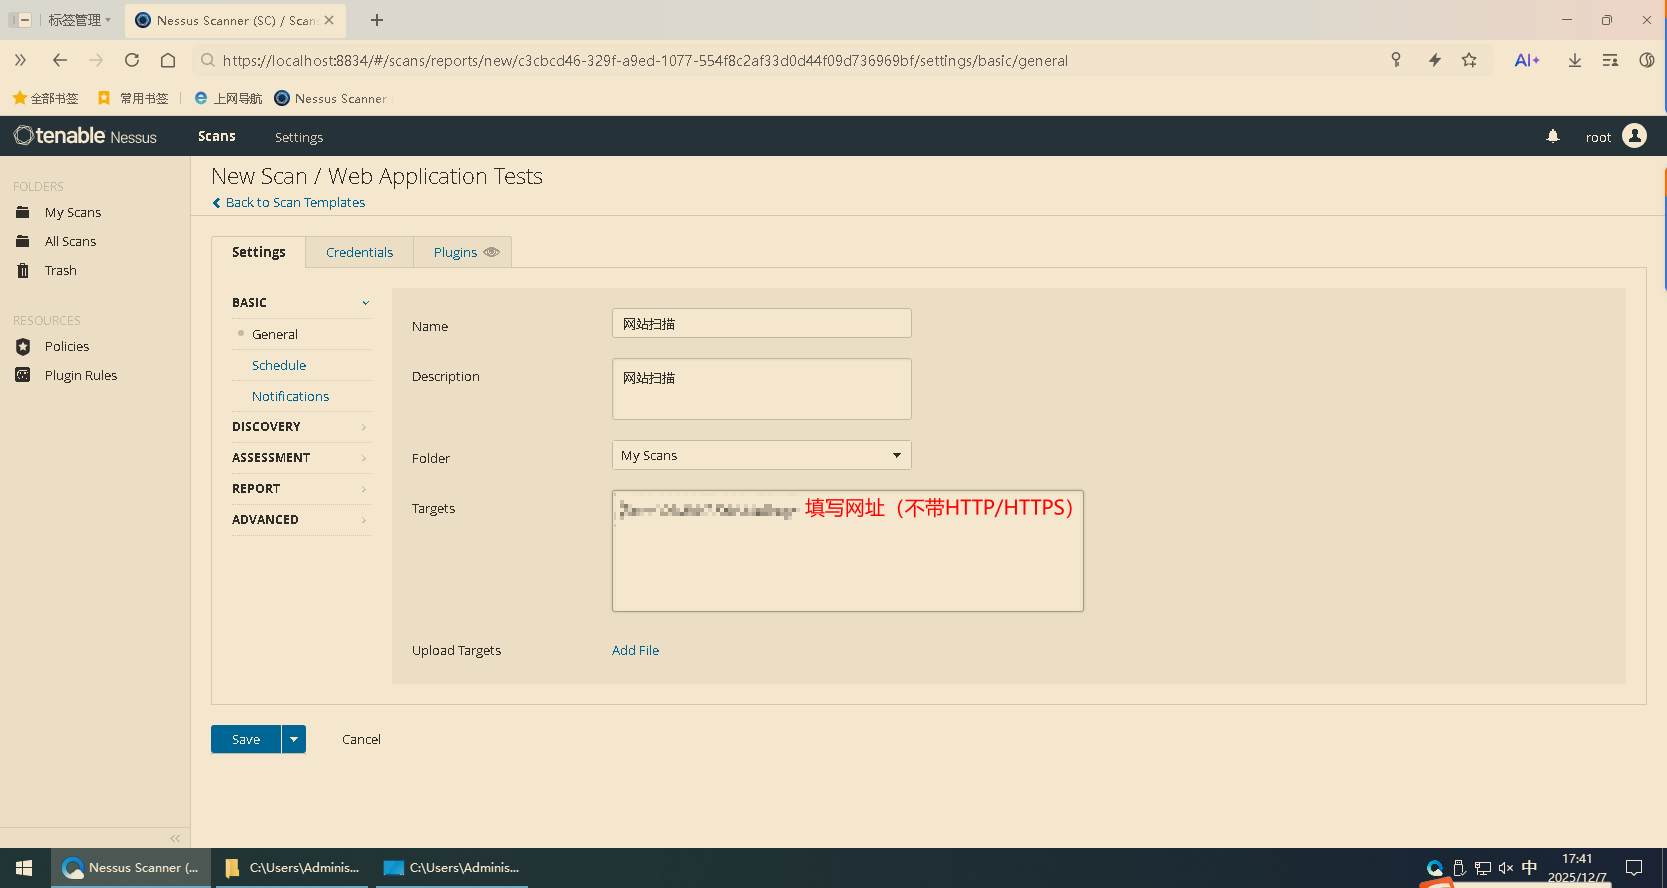Open the Plugin Rules icon

pos(23,376)
